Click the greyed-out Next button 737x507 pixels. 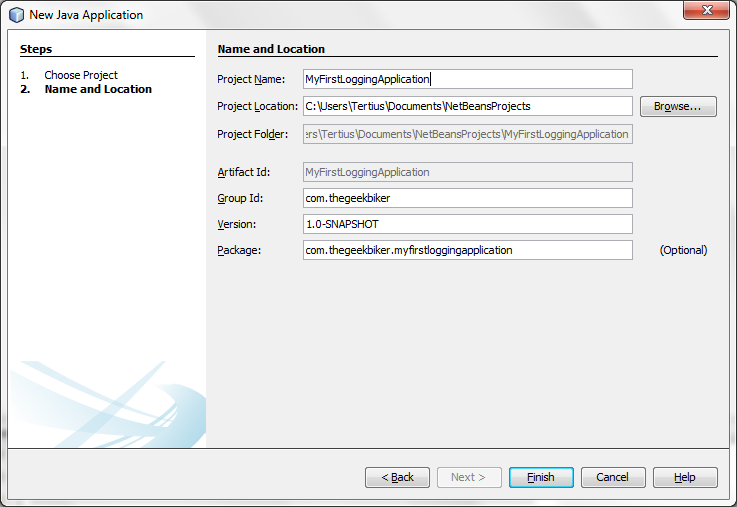pos(469,477)
